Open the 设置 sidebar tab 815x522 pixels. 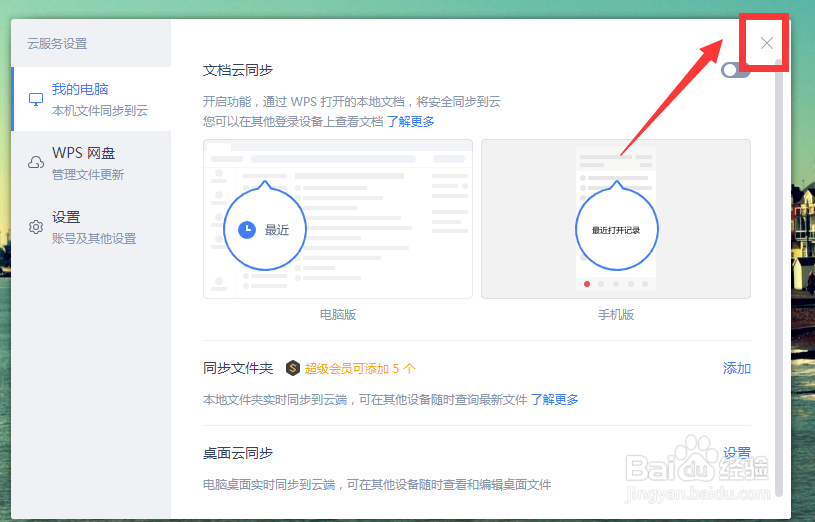91,227
